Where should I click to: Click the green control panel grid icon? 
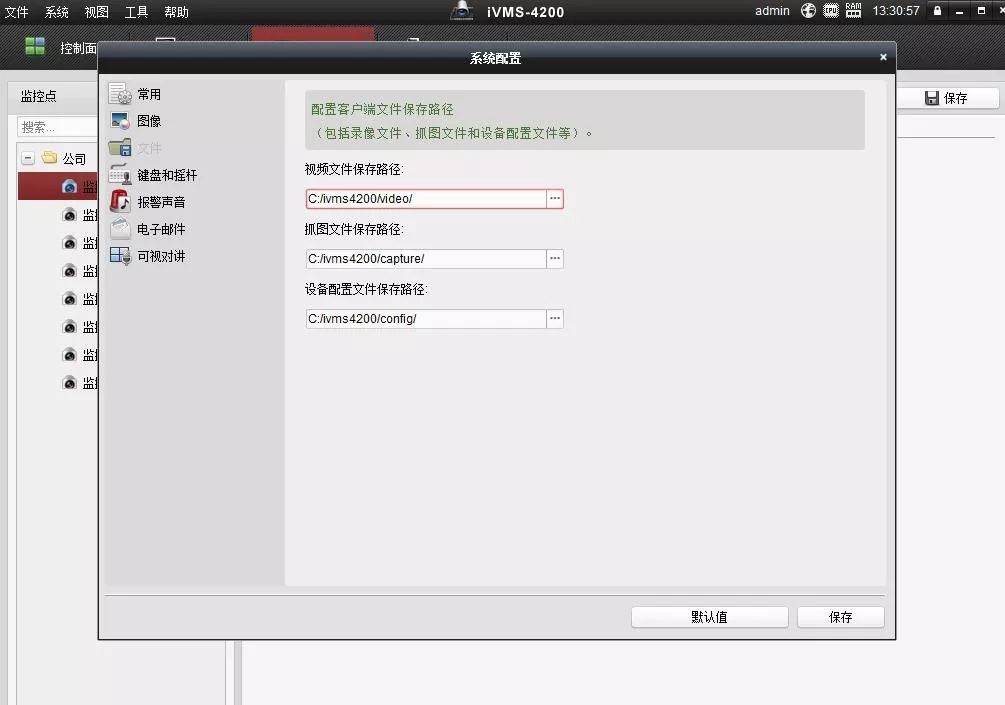coord(35,46)
